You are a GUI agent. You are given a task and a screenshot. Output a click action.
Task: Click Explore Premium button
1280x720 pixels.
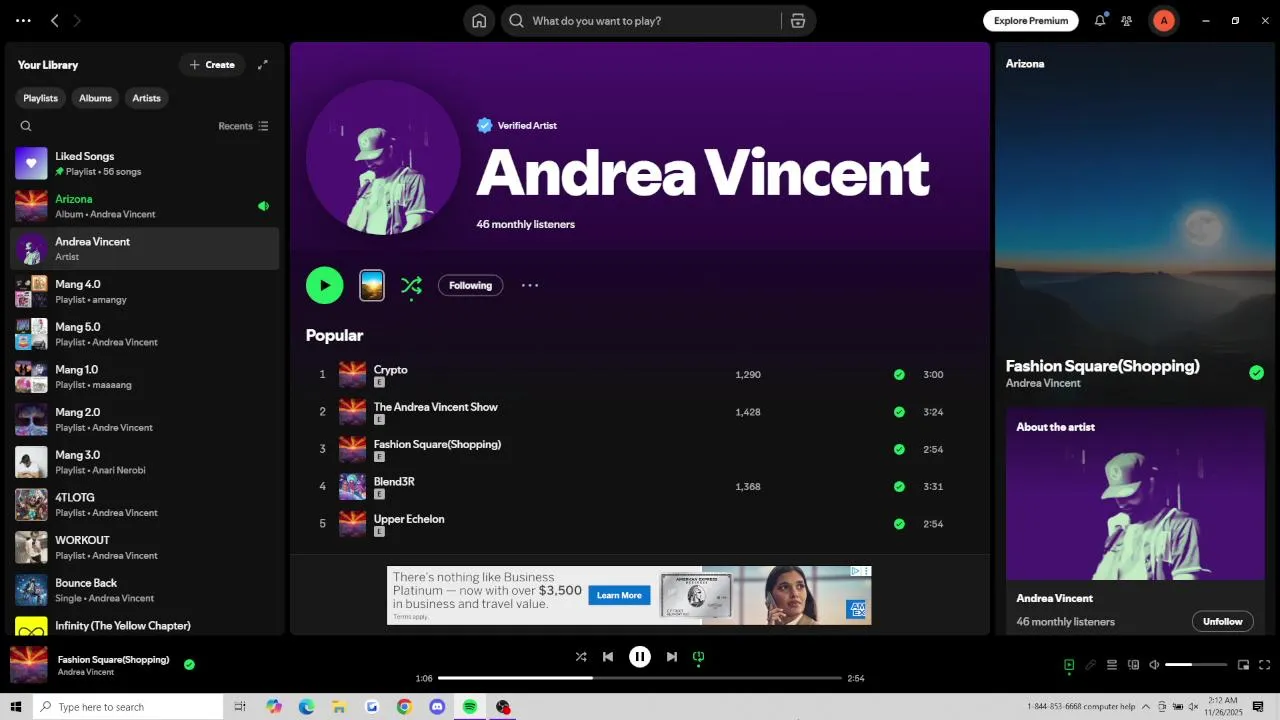coord(1031,20)
